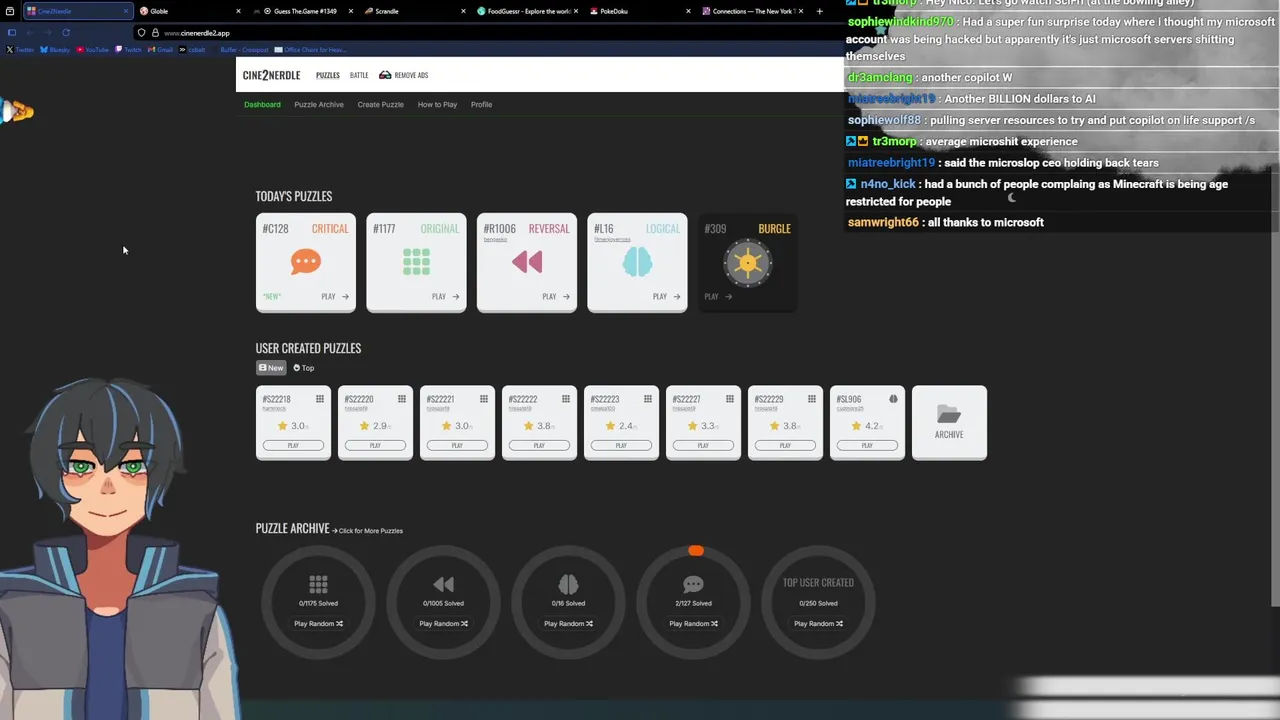Open the Twitter bookmark
The image size is (1280, 720).
[x=21, y=49]
